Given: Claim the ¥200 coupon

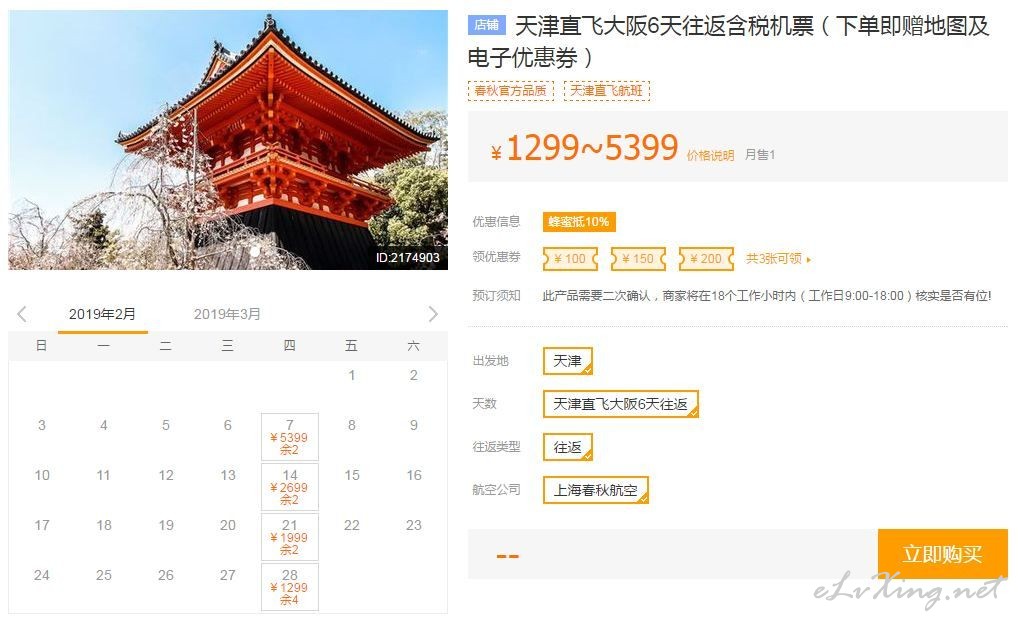Looking at the screenshot, I should point(706,258).
